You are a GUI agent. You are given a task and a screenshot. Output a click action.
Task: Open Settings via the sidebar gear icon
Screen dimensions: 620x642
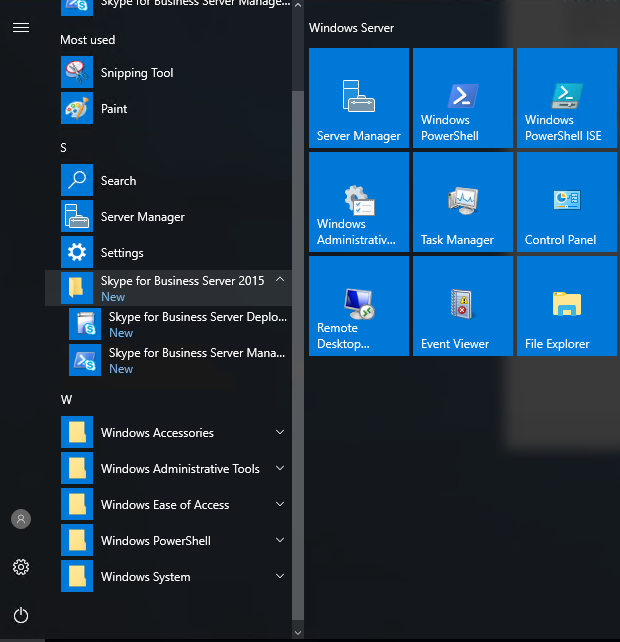(x=21, y=567)
